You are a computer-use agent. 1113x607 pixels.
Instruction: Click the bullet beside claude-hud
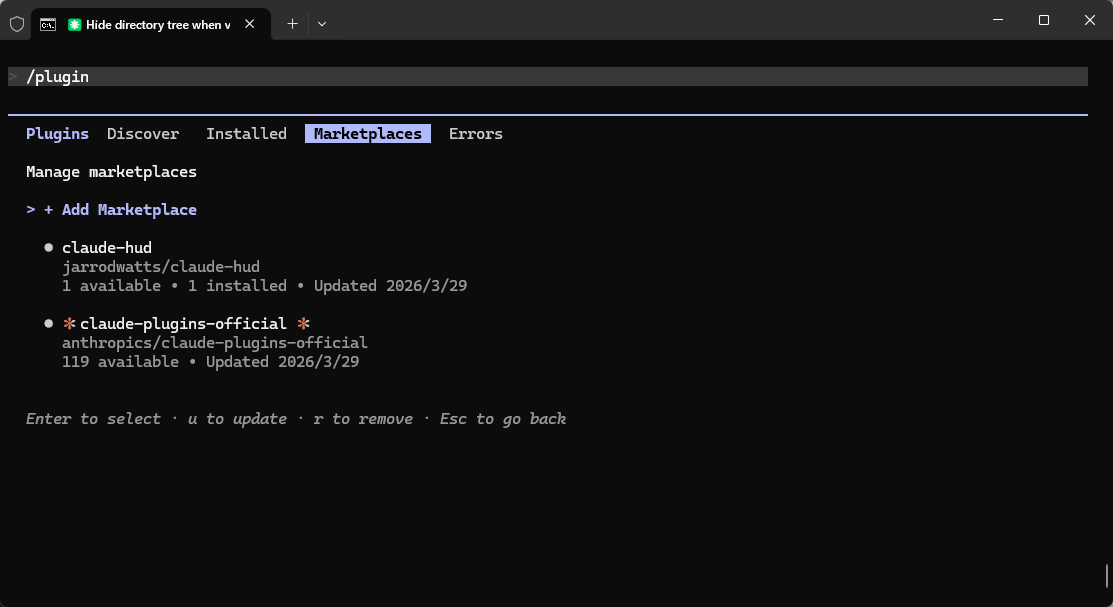(x=48, y=248)
